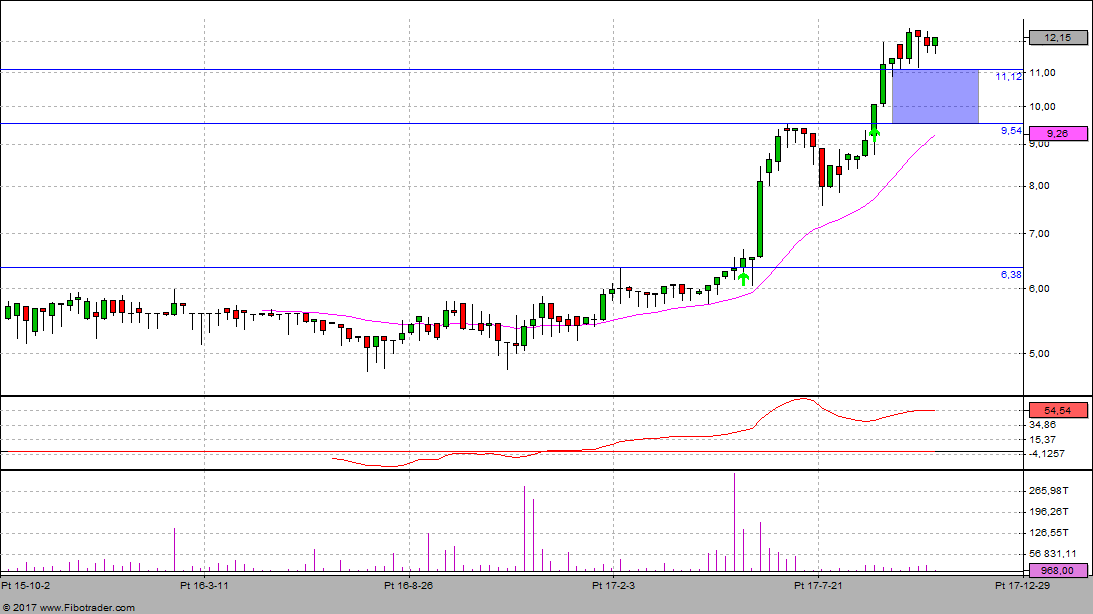Image resolution: width=1093 pixels, height=614 pixels.
Task: Click the current price label 12,15
Action: pos(1057,38)
